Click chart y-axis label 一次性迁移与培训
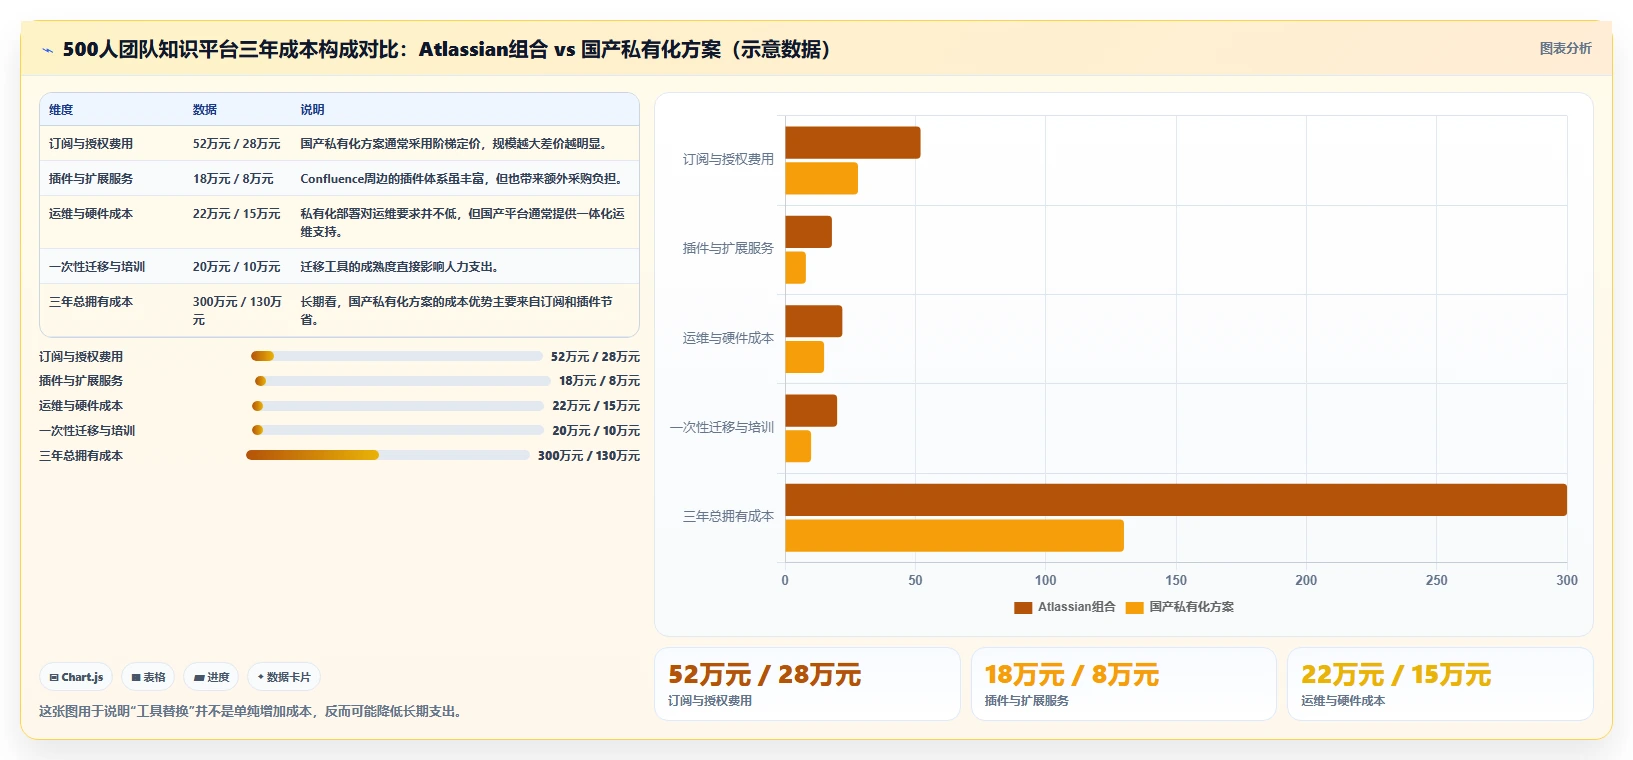This screenshot has width=1633, height=760. tap(722, 428)
